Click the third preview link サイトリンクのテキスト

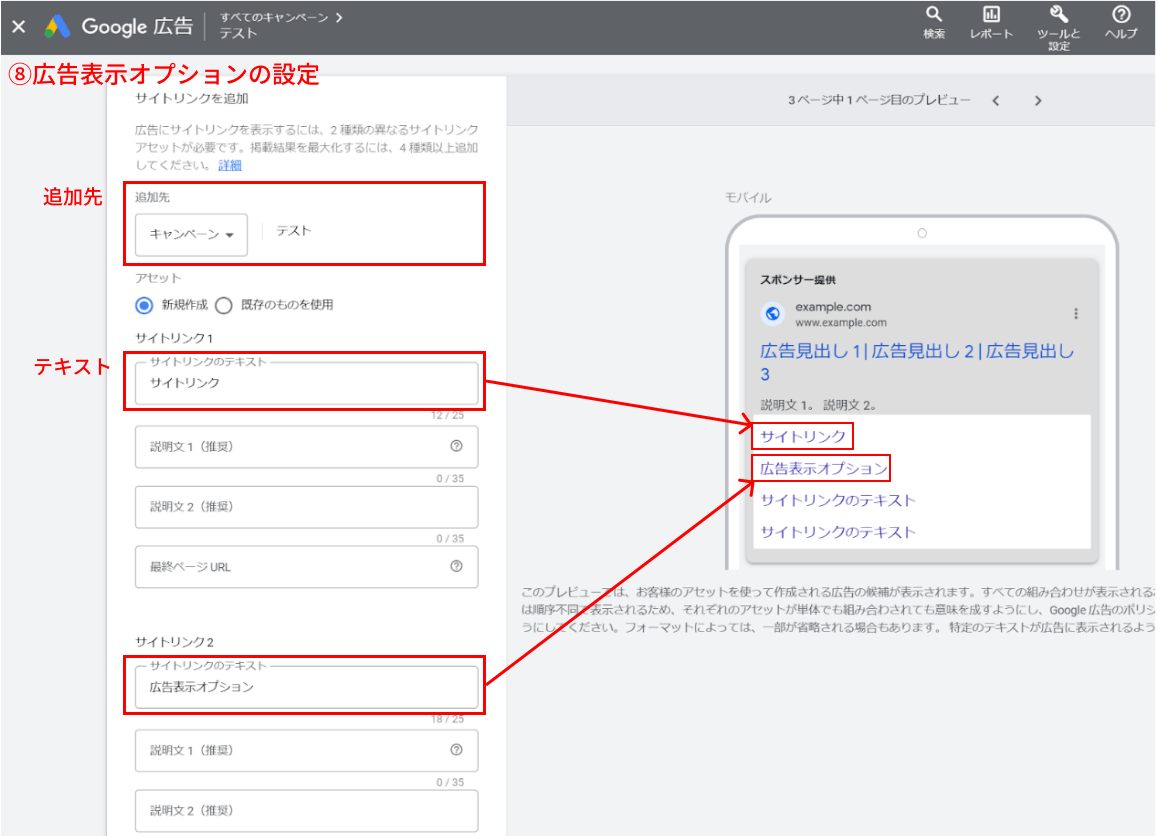(837, 500)
